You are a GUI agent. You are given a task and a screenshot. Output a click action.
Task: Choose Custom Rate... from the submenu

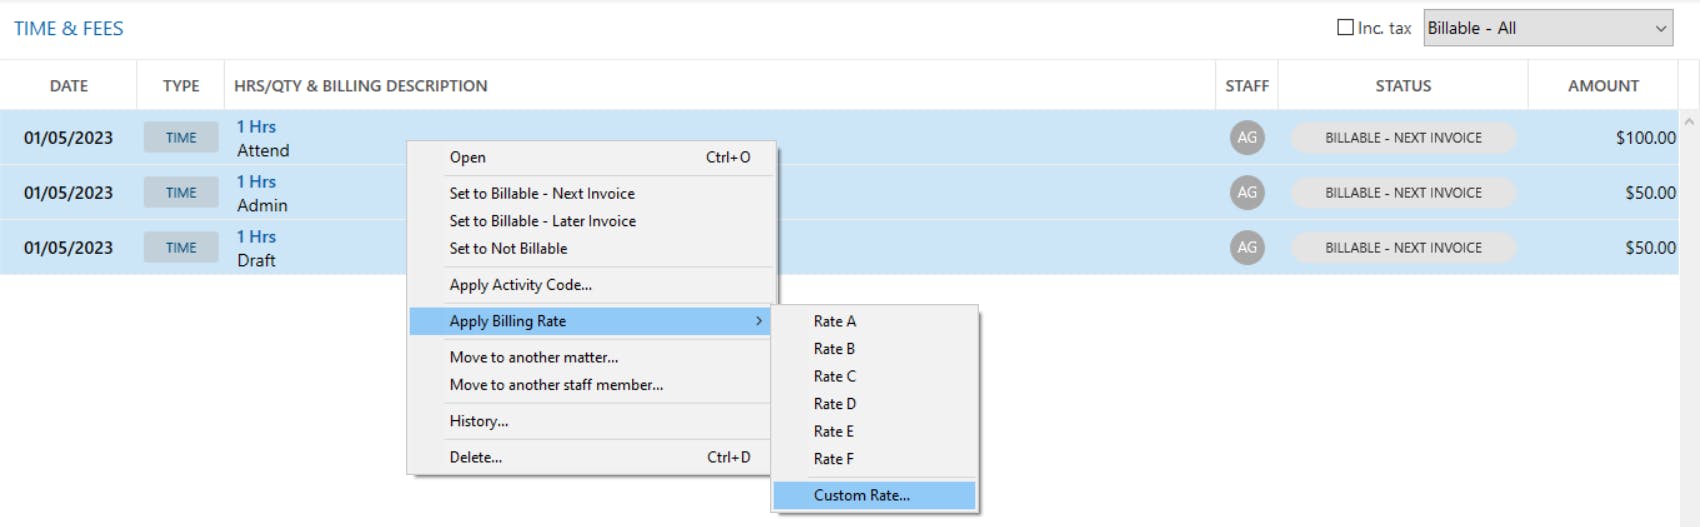862,495
